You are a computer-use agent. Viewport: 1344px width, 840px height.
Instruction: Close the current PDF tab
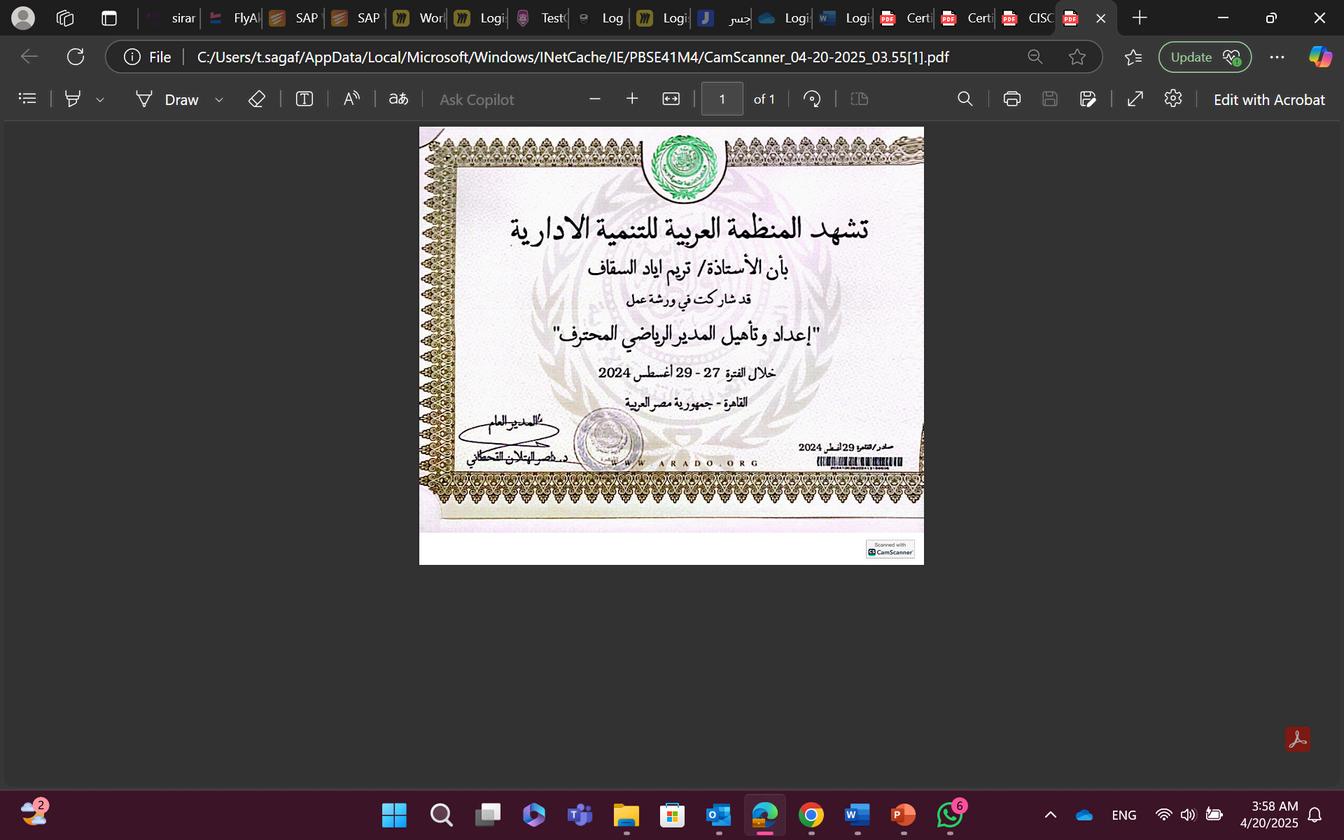(1101, 18)
